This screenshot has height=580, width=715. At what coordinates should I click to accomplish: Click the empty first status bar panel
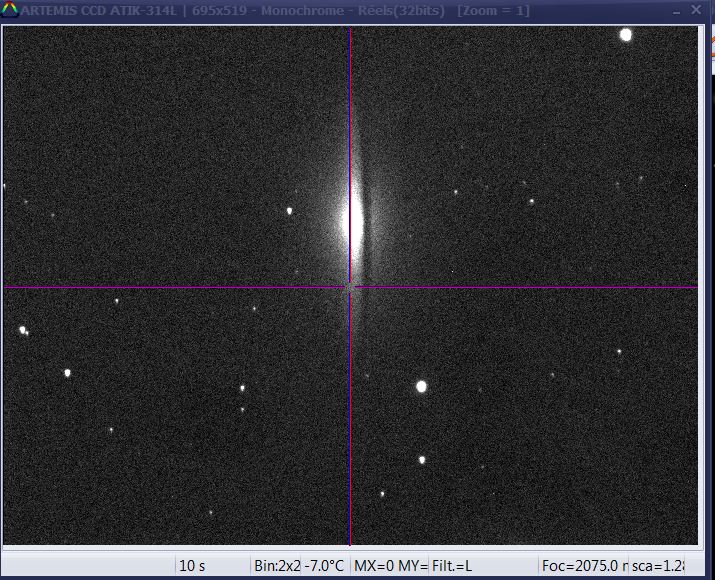pos(88,566)
